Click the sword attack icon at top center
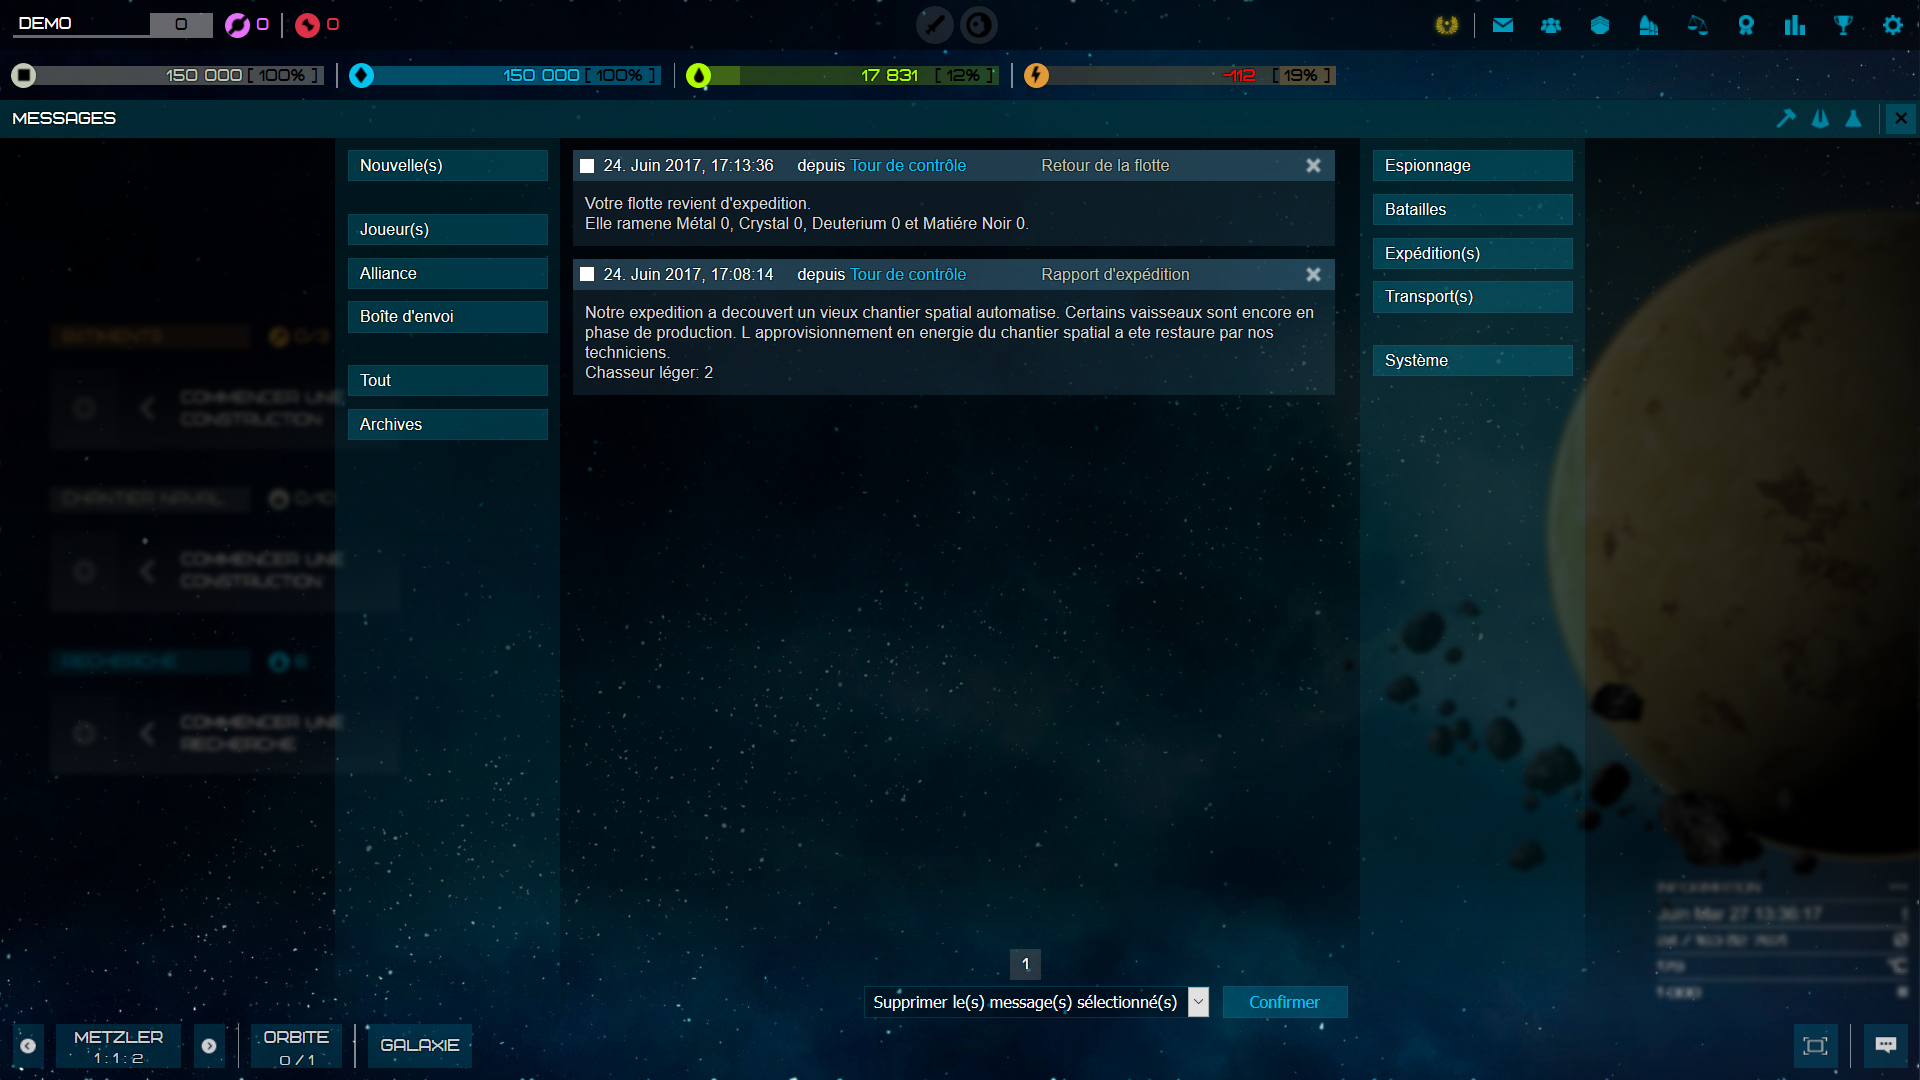 (x=935, y=25)
